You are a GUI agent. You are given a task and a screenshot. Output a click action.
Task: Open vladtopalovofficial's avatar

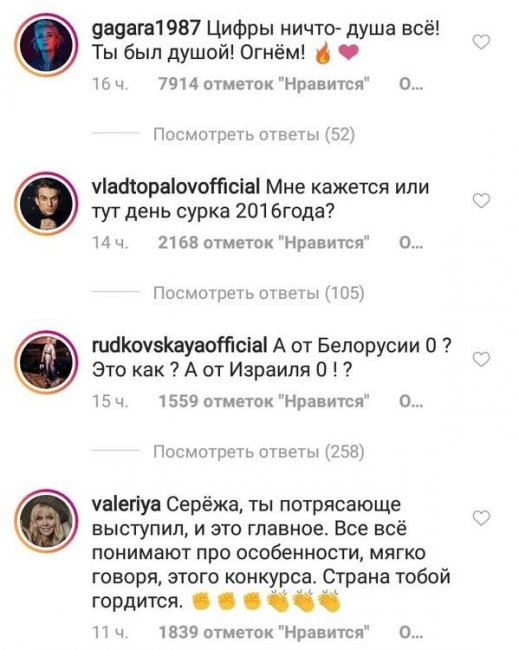(x=46, y=204)
